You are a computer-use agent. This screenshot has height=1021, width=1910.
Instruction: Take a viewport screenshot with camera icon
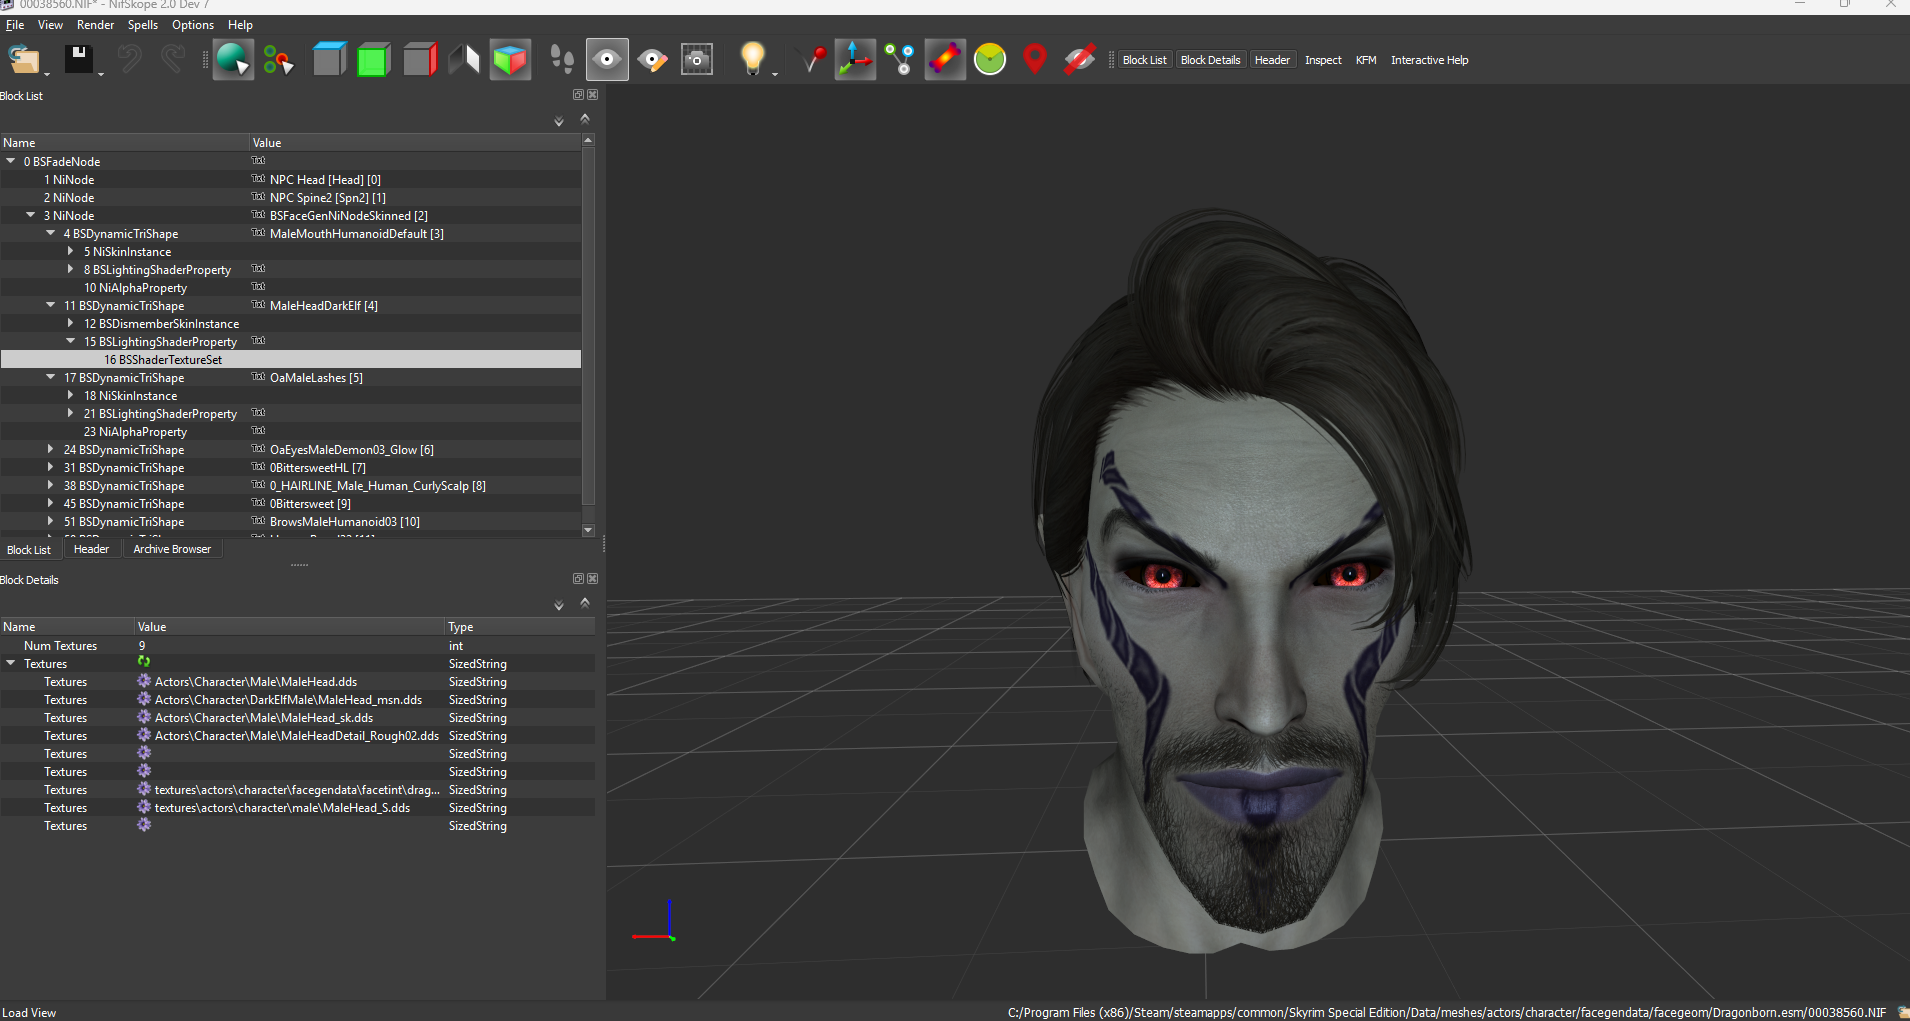coord(697,60)
